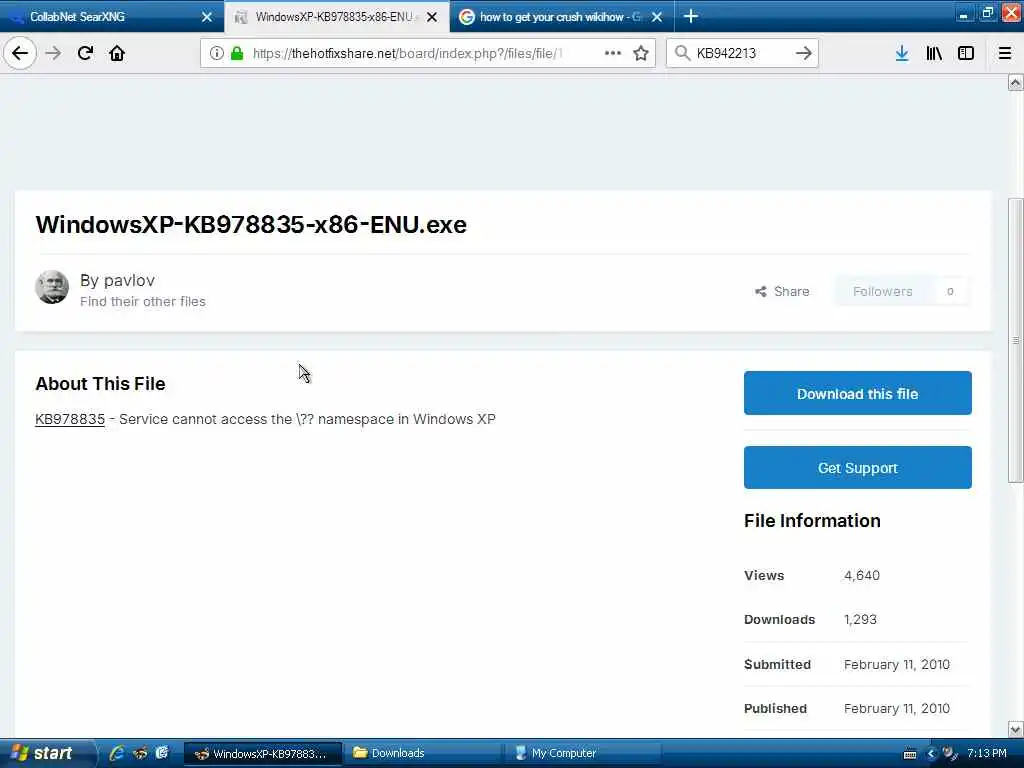
Task: Click the Download this file button
Action: [x=857, y=393]
